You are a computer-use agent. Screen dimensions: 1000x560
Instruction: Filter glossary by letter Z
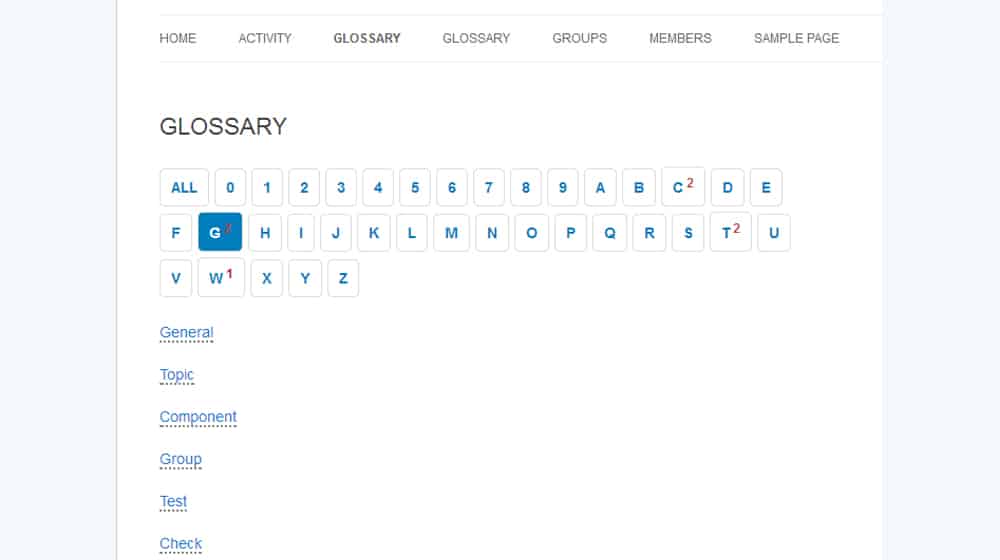(343, 278)
